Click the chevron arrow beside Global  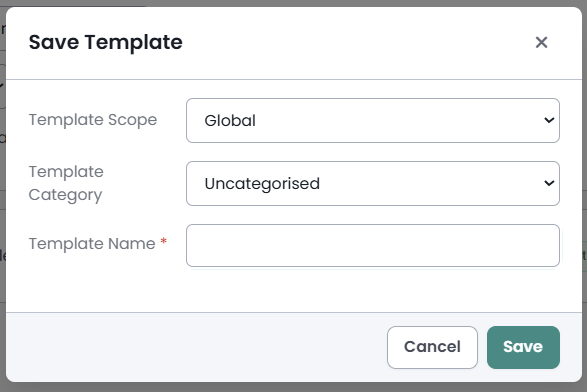[549, 120]
